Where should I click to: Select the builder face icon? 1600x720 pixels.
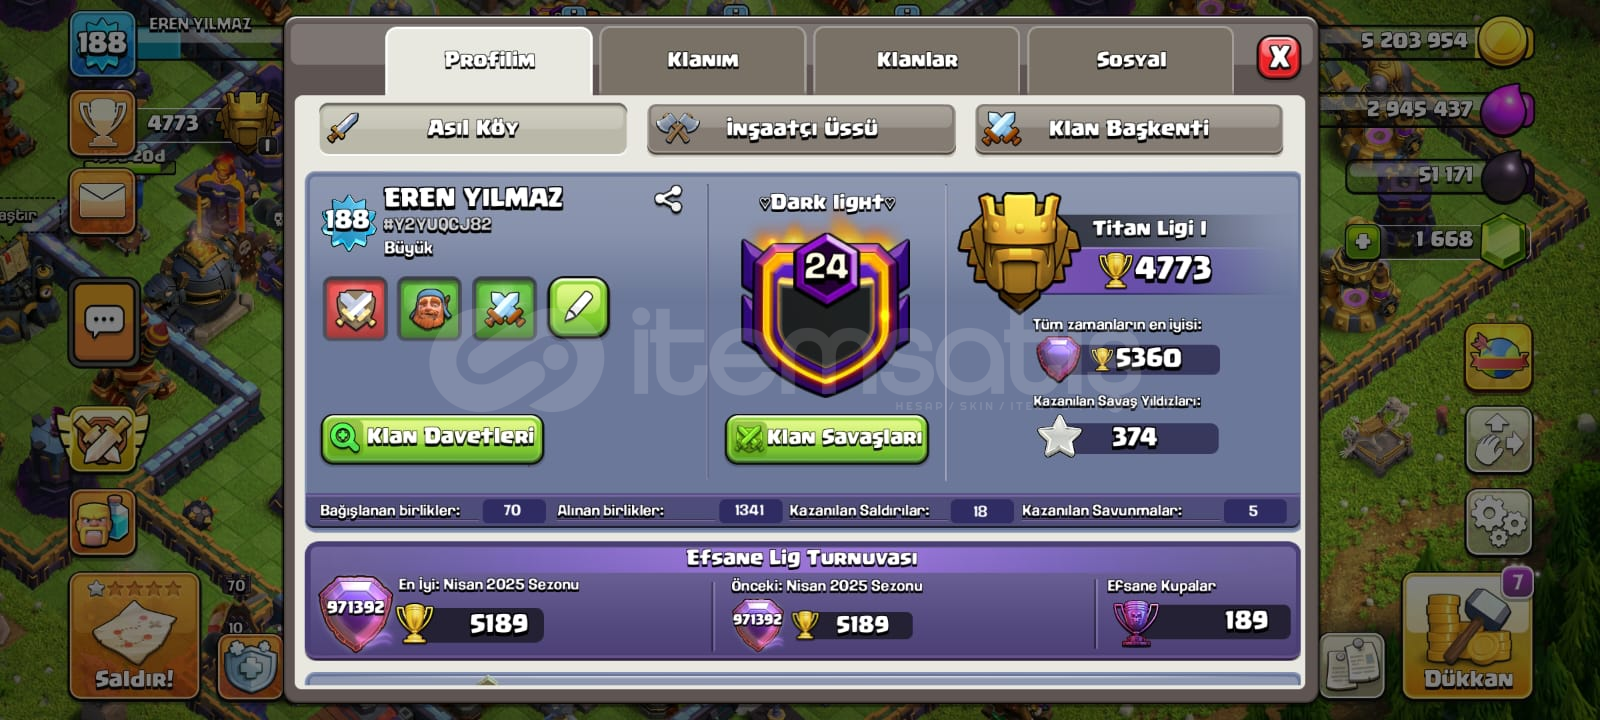[429, 308]
